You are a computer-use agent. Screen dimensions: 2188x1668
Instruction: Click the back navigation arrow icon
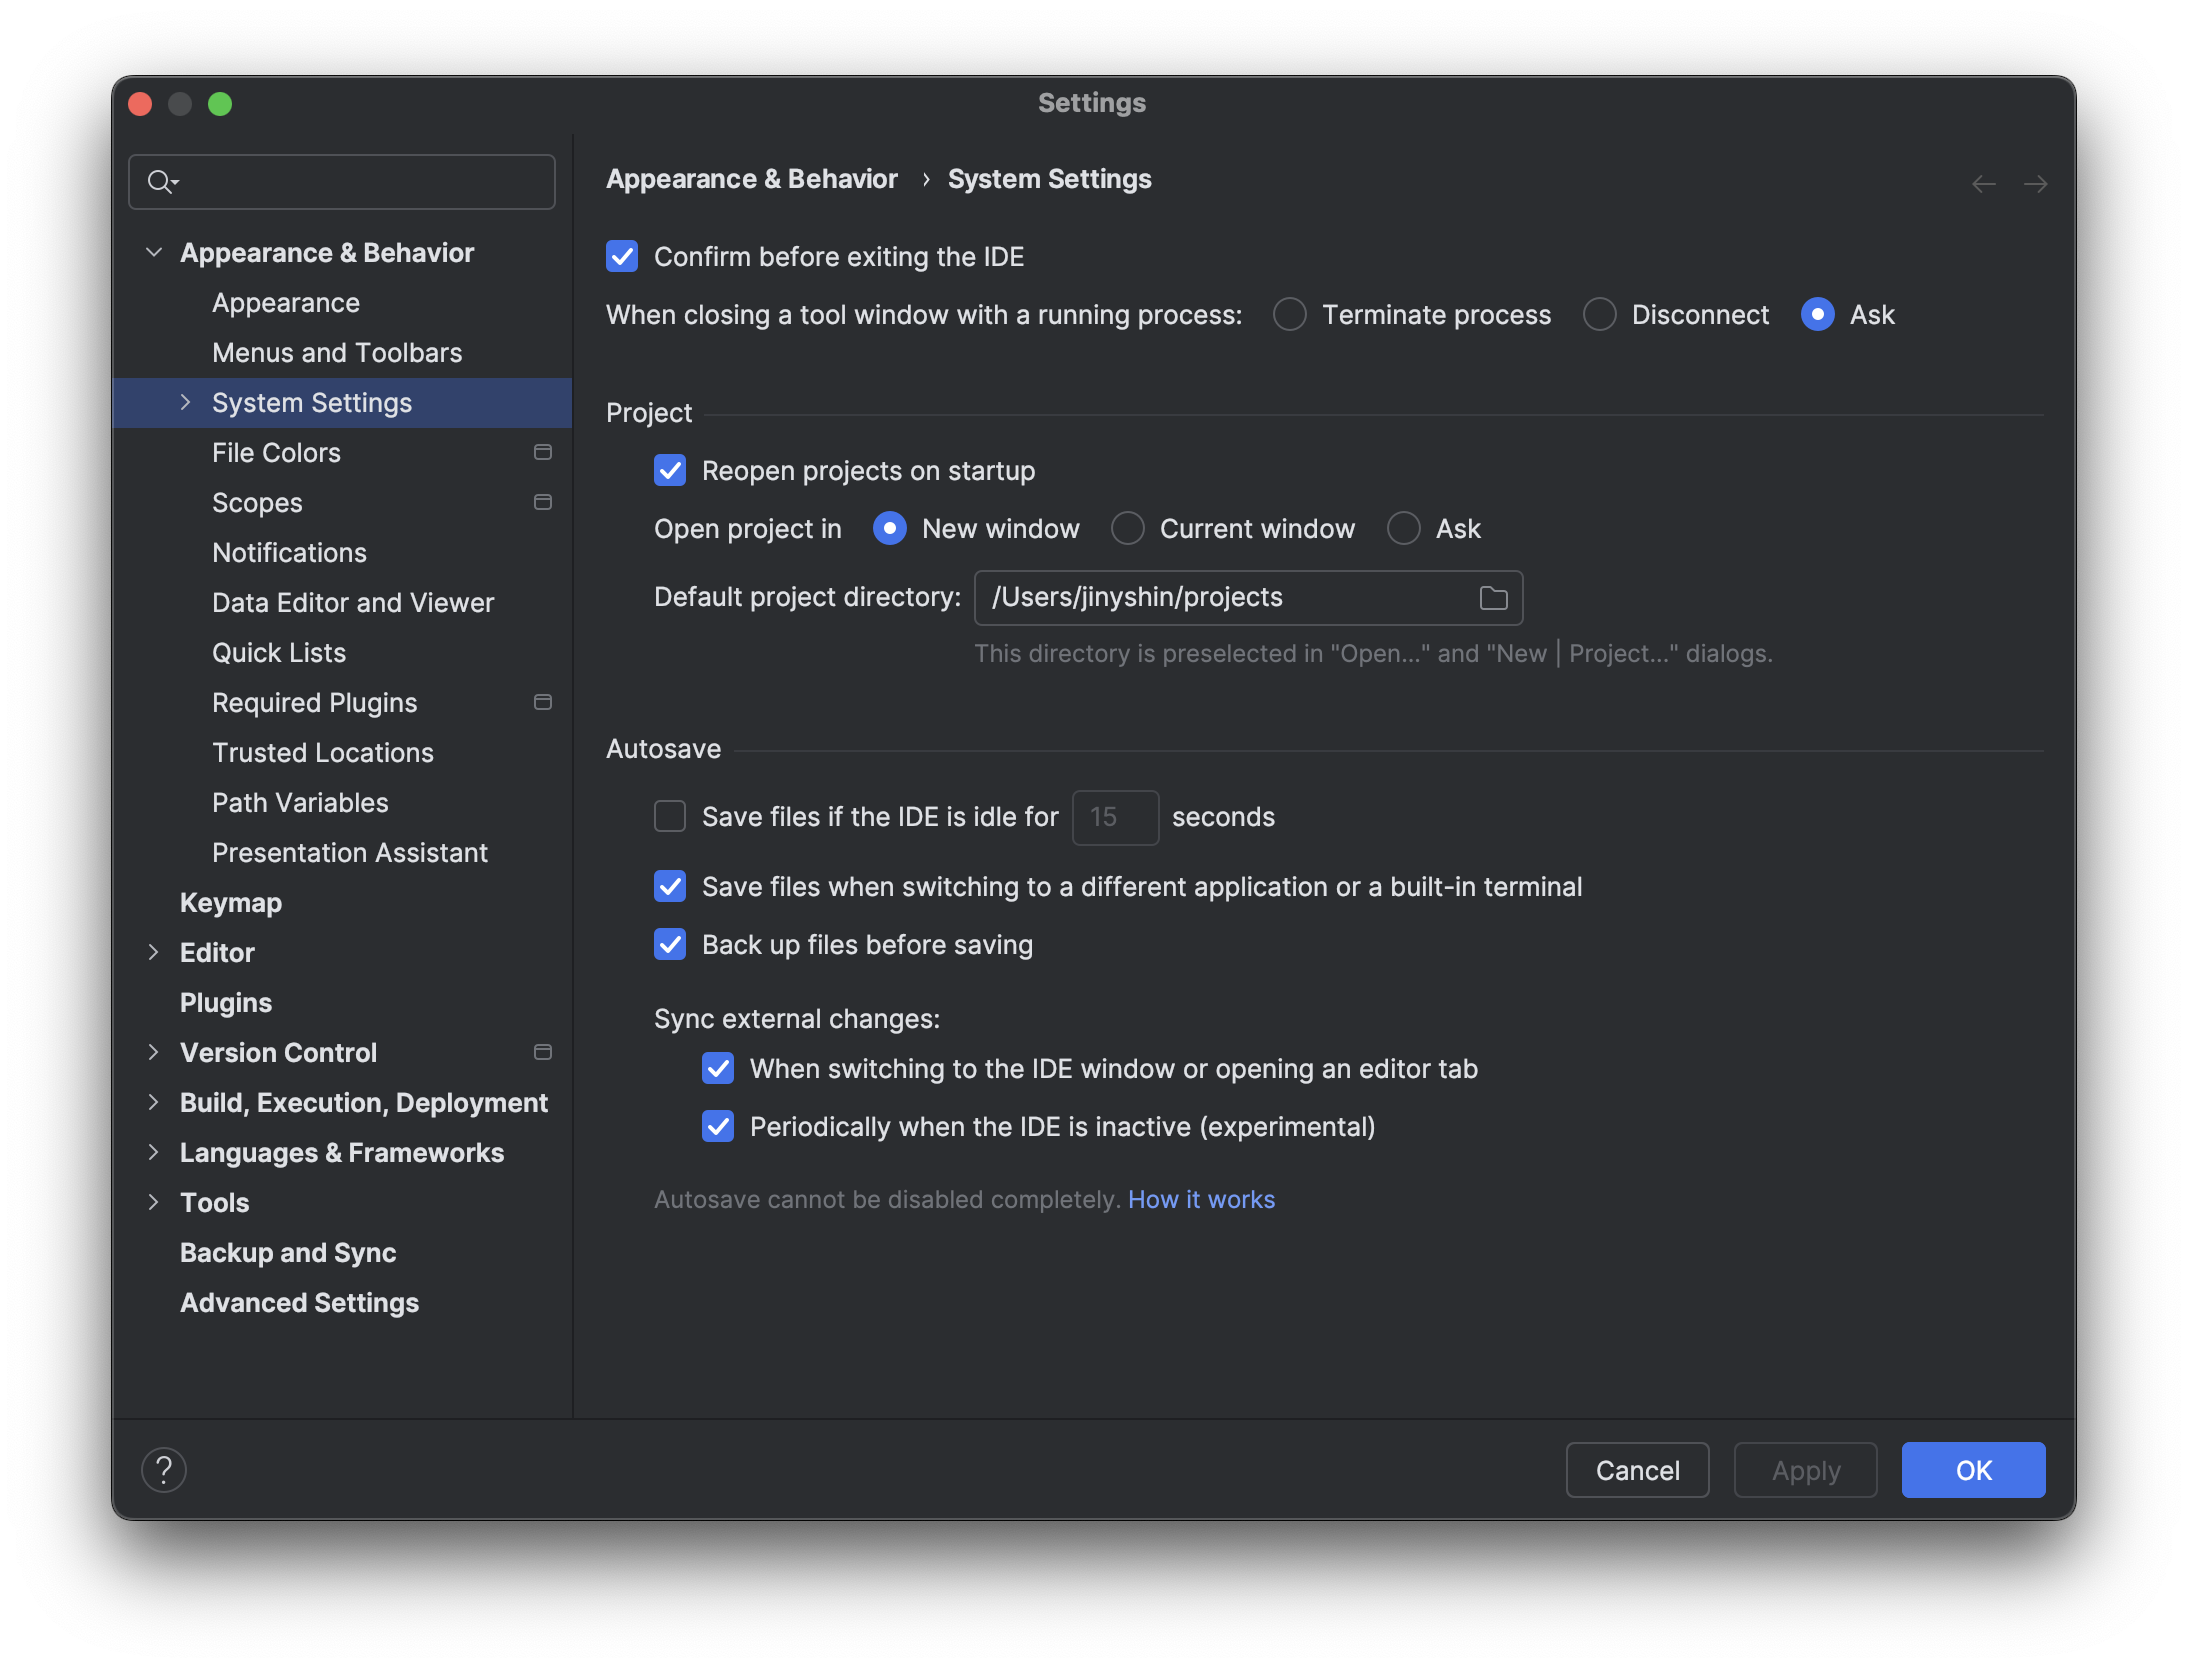pyautogui.click(x=1983, y=184)
